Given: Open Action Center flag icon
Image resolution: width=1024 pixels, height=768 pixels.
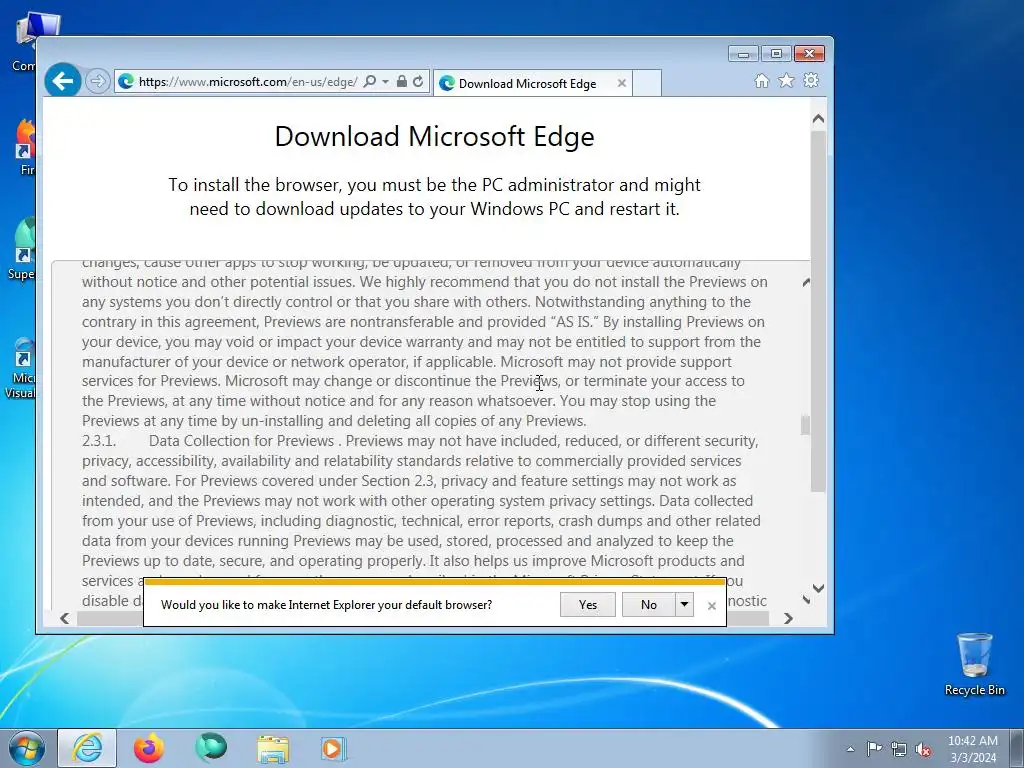Looking at the screenshot, I should click(874, 749).
